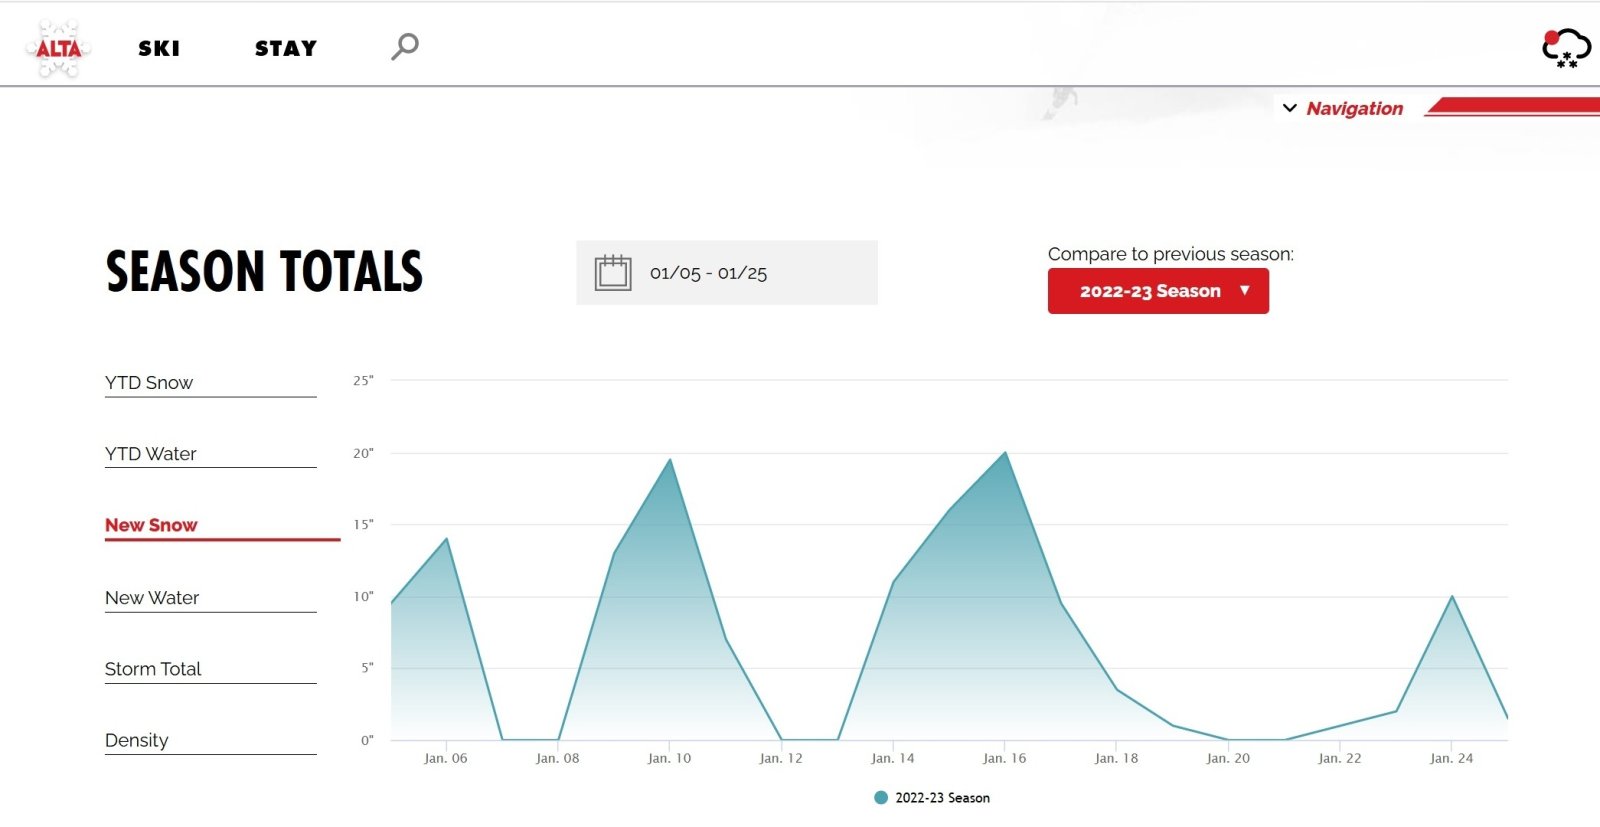Click the Alta snowflake logo
This screenshot has height=827, width=1600.
tap(58, 48)
